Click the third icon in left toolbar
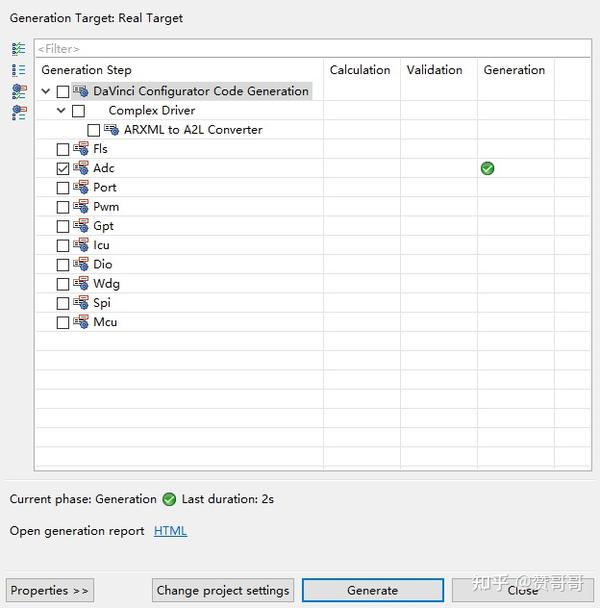Screen dimensions: 600x608 coord(19,92)
